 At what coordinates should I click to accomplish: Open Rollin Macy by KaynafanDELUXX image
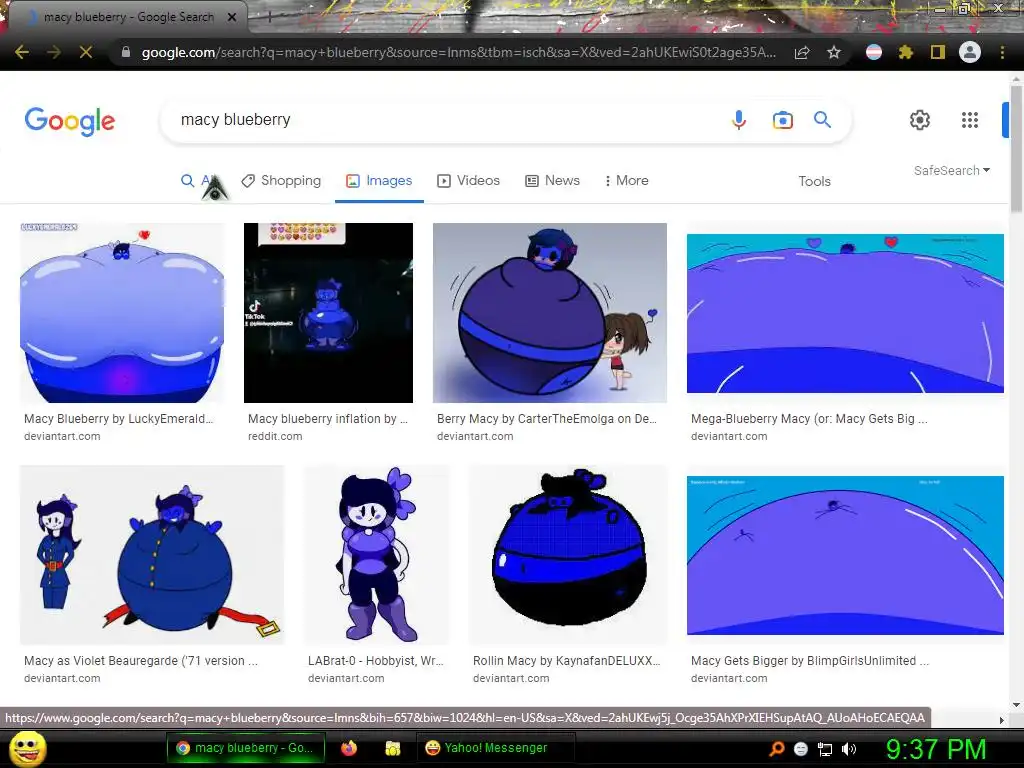568,555
